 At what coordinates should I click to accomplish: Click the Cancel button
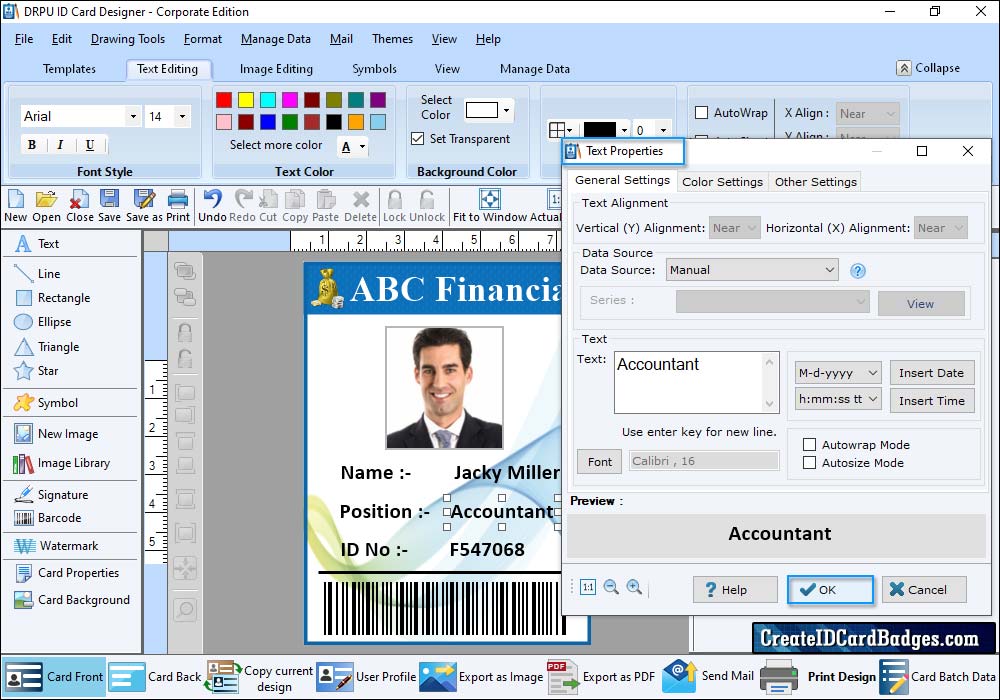point(924,590)
